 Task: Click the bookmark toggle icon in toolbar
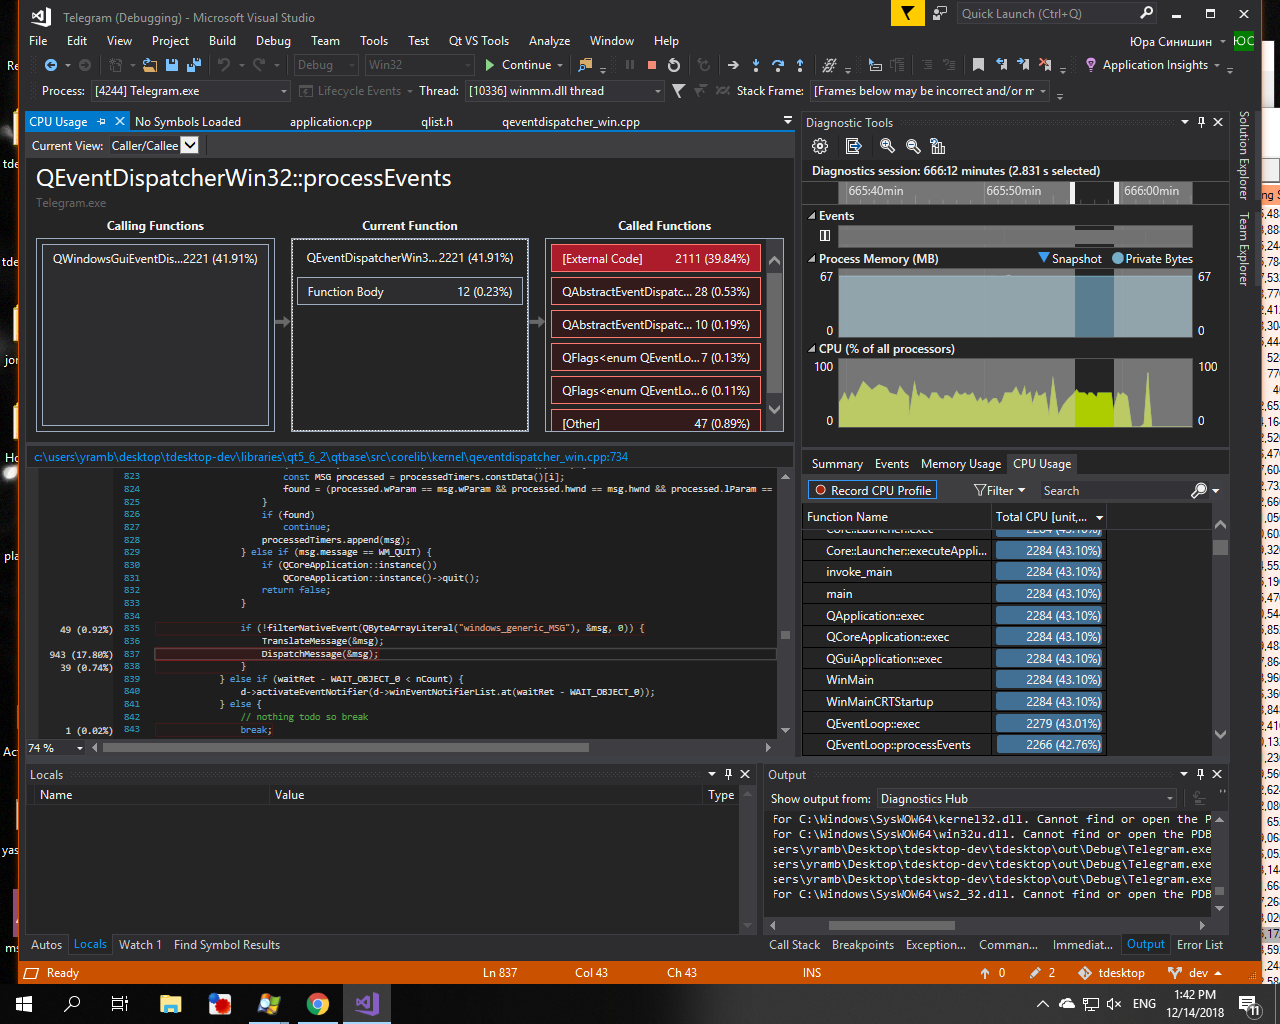pos(978,65)
